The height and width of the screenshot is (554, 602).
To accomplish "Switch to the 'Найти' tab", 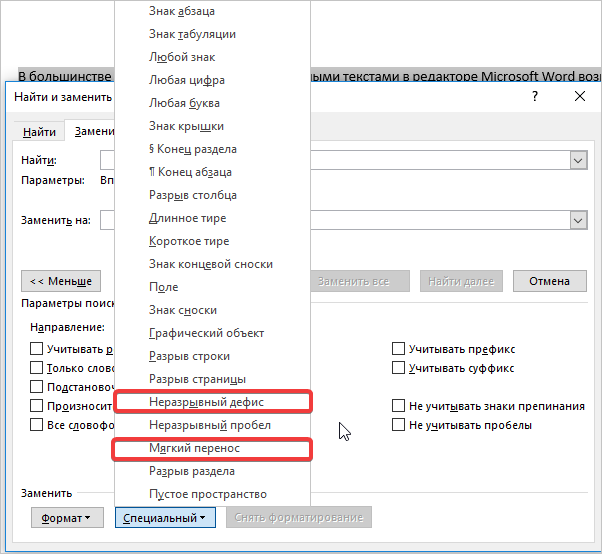I will (40, 132).
